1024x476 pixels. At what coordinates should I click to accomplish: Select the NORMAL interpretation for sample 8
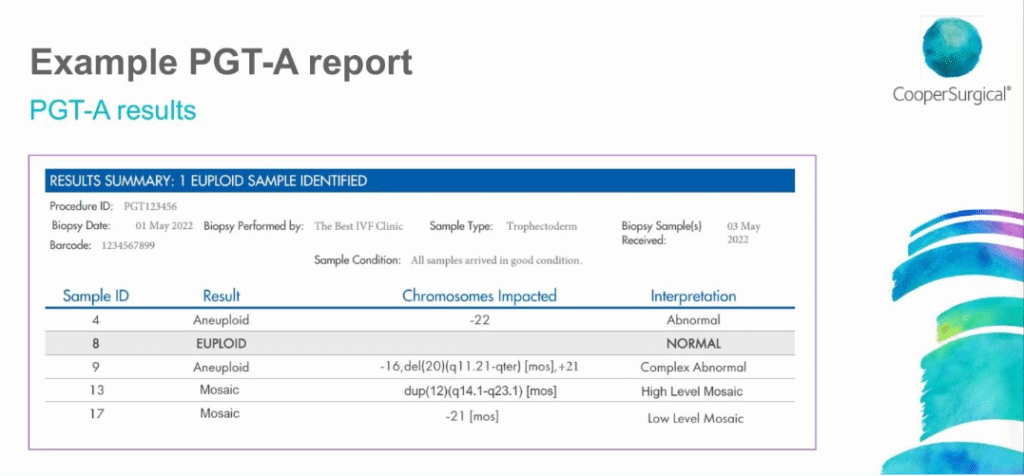click(693, 343)
